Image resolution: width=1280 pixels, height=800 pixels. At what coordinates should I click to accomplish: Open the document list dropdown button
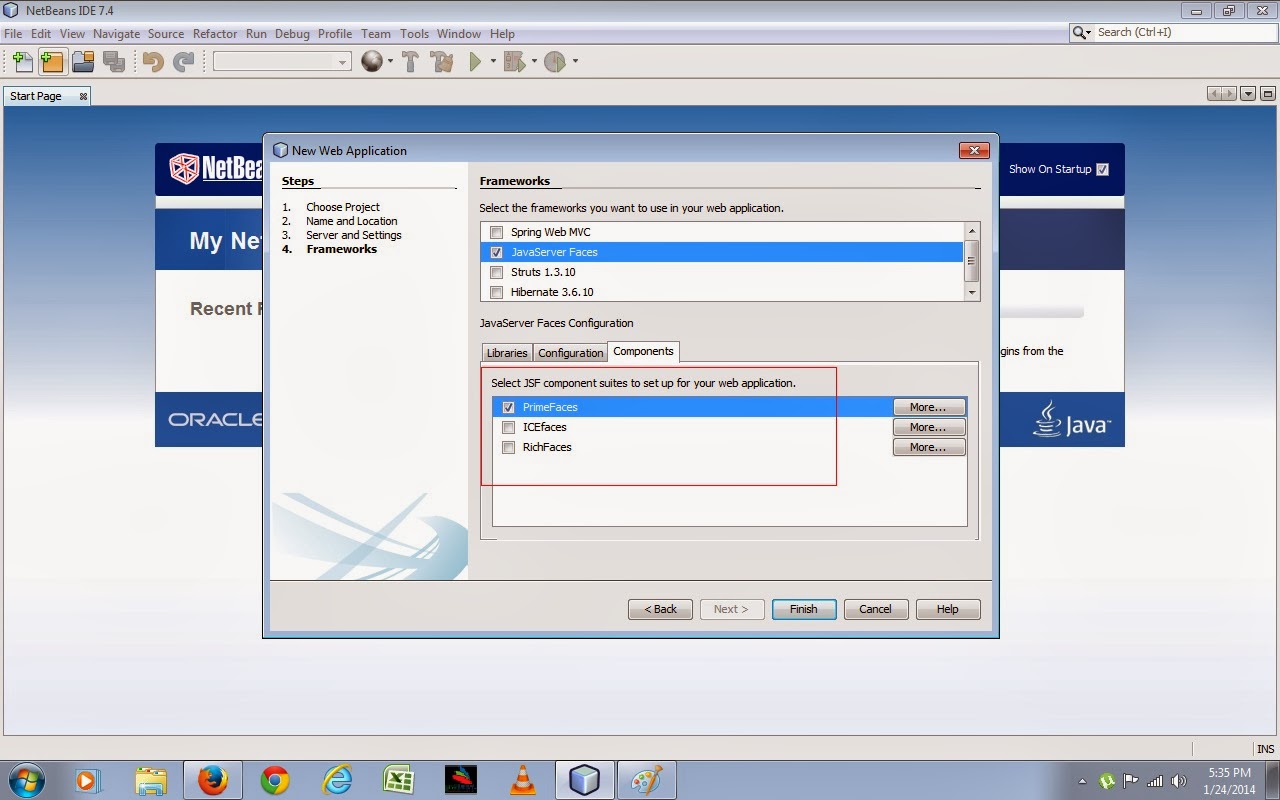(1247, 94)
